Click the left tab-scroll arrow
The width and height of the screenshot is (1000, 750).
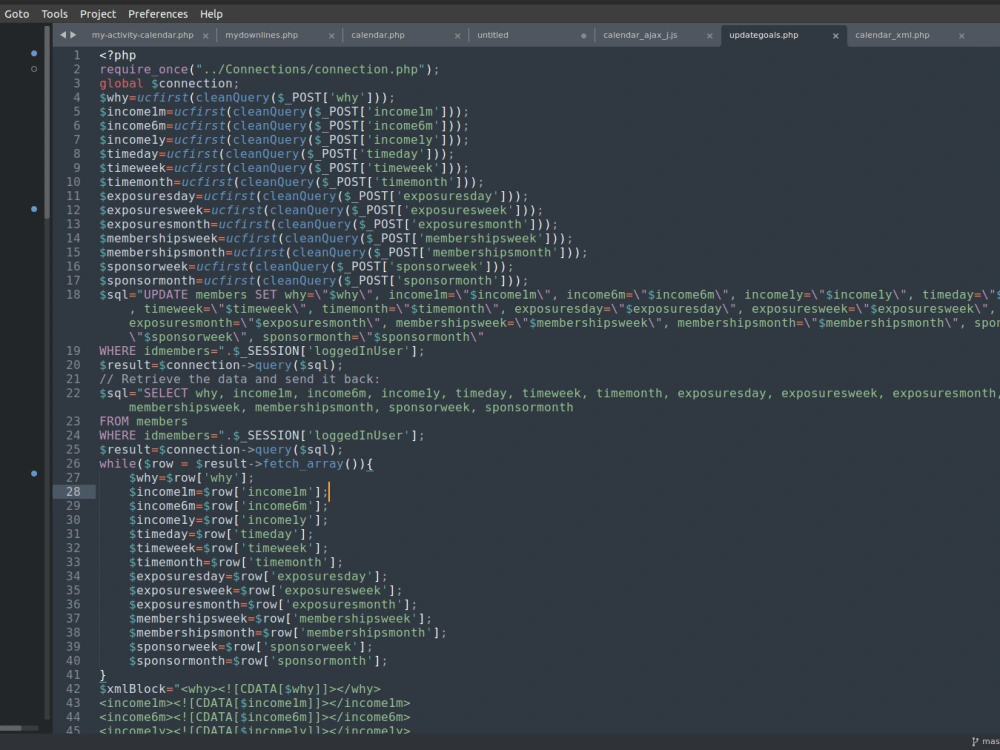(x=62, y=35)
